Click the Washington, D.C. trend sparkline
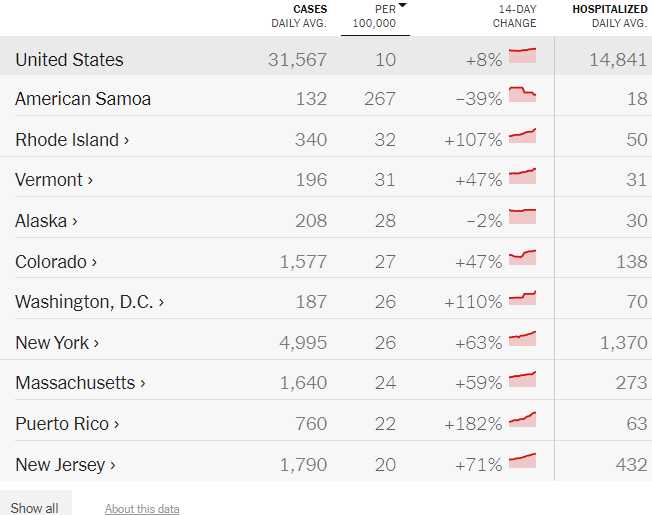This screenshot has width=652, height=515. [x=522, y=299]
